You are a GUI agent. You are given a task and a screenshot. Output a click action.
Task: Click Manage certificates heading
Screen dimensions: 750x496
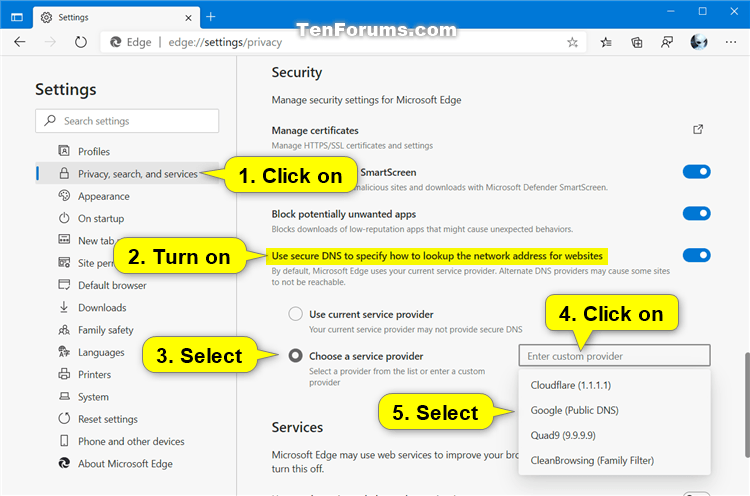click(315, 130)
